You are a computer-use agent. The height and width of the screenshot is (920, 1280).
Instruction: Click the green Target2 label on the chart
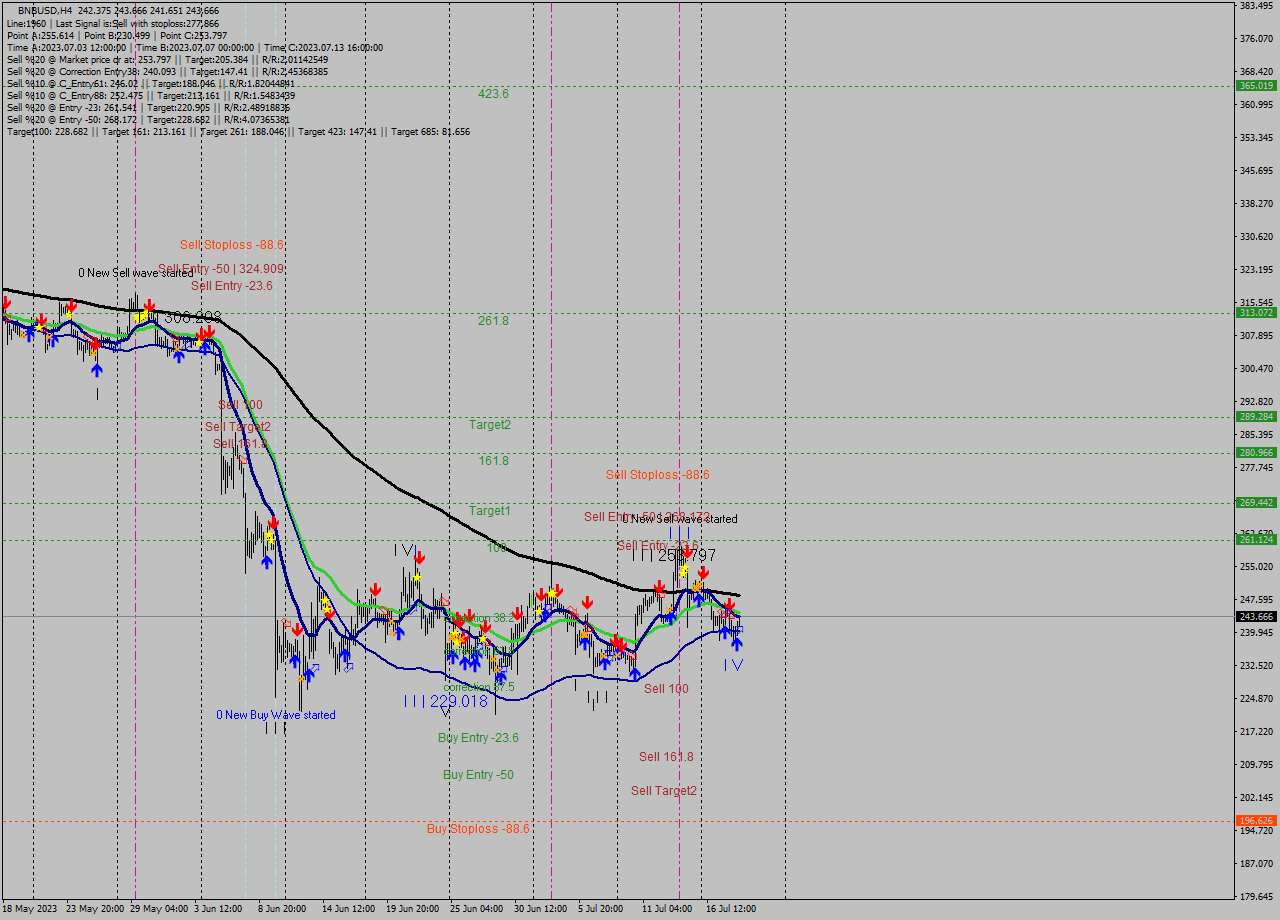coord(490,424)
